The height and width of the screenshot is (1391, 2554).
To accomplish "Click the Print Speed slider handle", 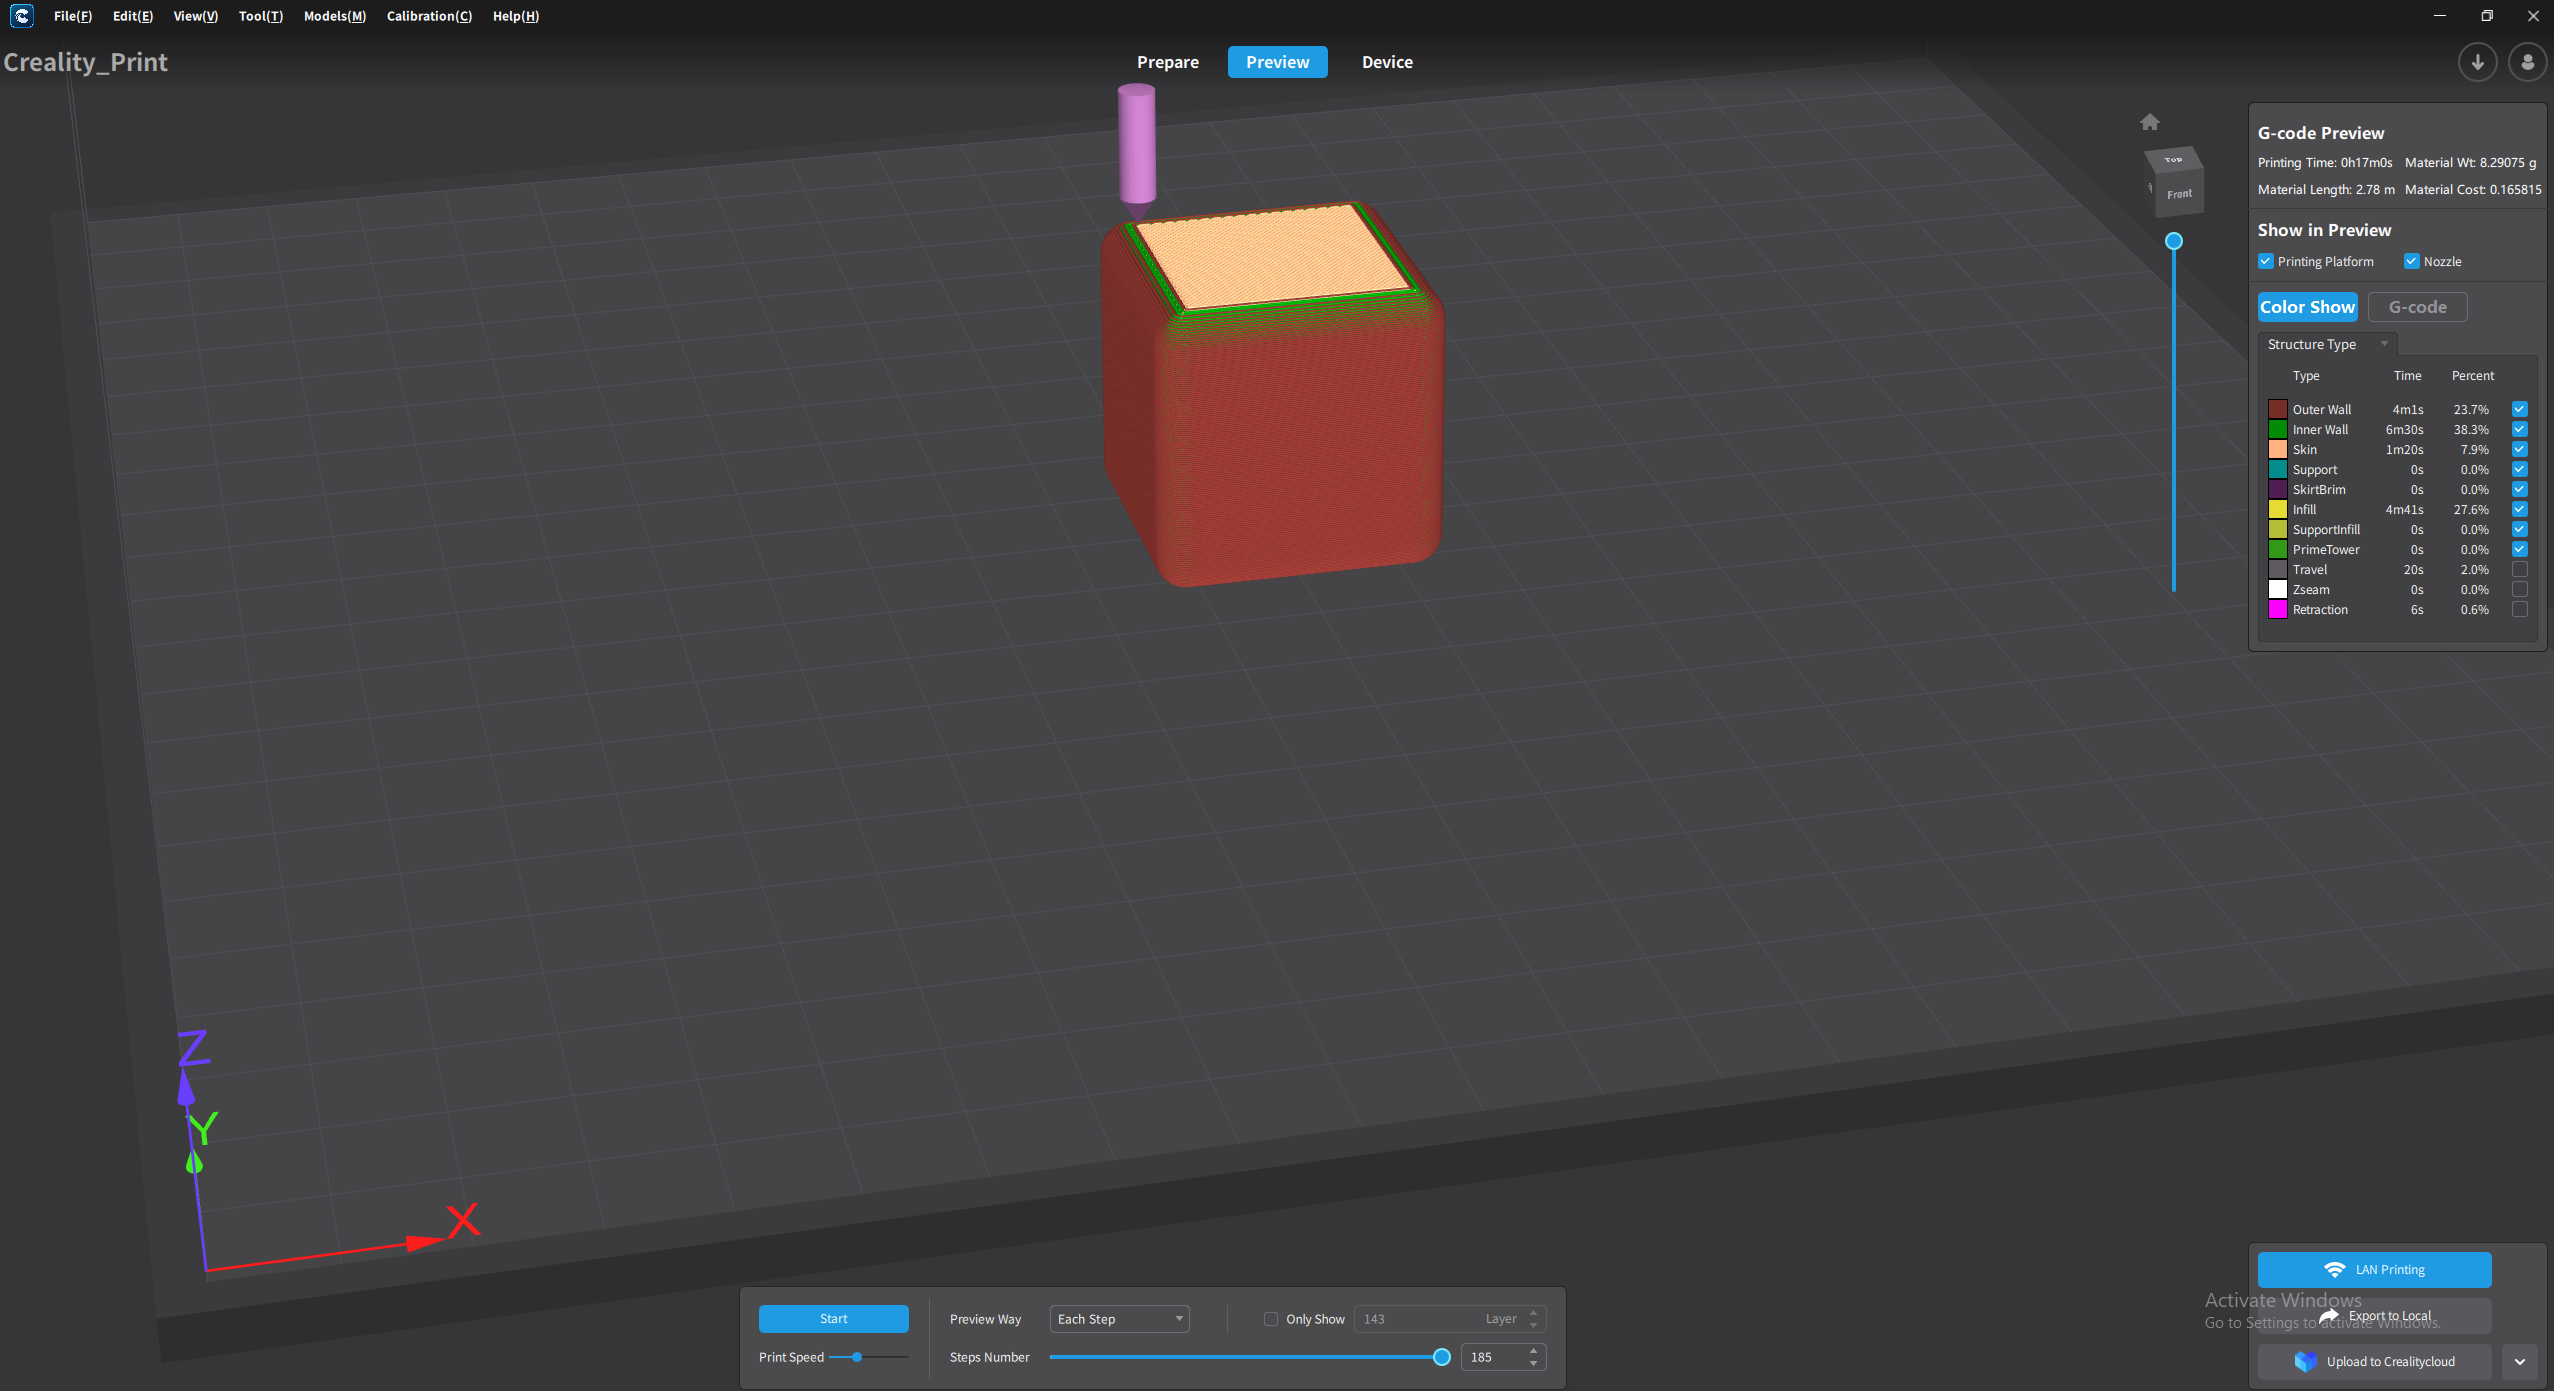I will (857, 1357).
